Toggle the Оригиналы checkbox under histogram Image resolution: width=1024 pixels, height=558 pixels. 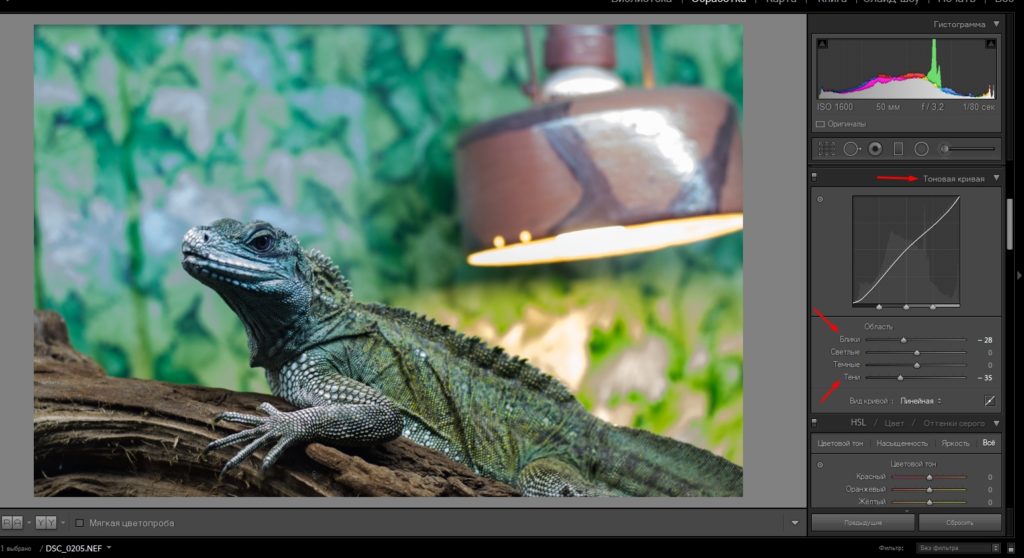pos(820,124)
